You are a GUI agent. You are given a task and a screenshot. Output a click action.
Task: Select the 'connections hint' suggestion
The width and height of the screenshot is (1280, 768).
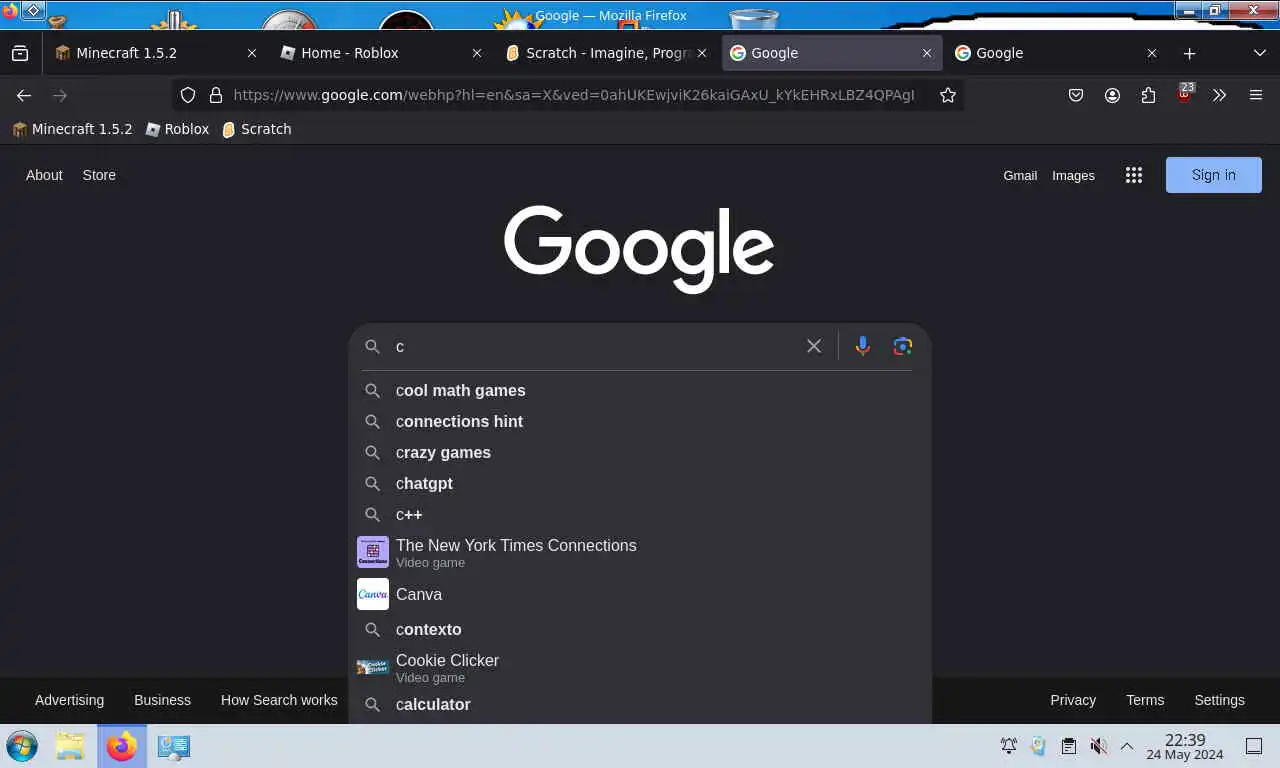tap(640, 422)
